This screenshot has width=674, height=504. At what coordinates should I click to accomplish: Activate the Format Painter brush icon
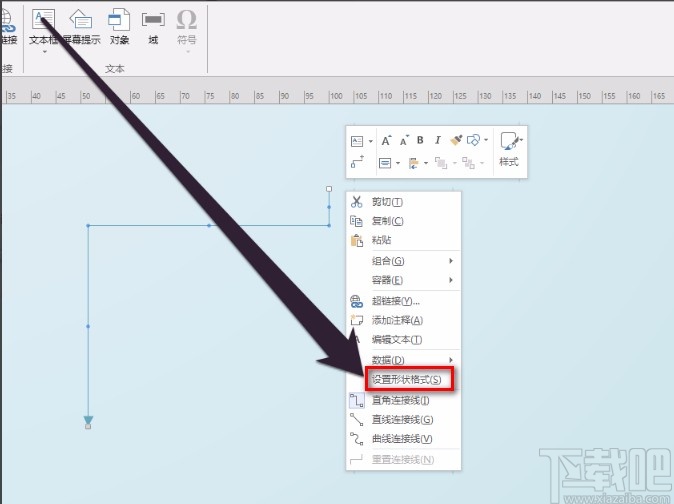point(456,140)
